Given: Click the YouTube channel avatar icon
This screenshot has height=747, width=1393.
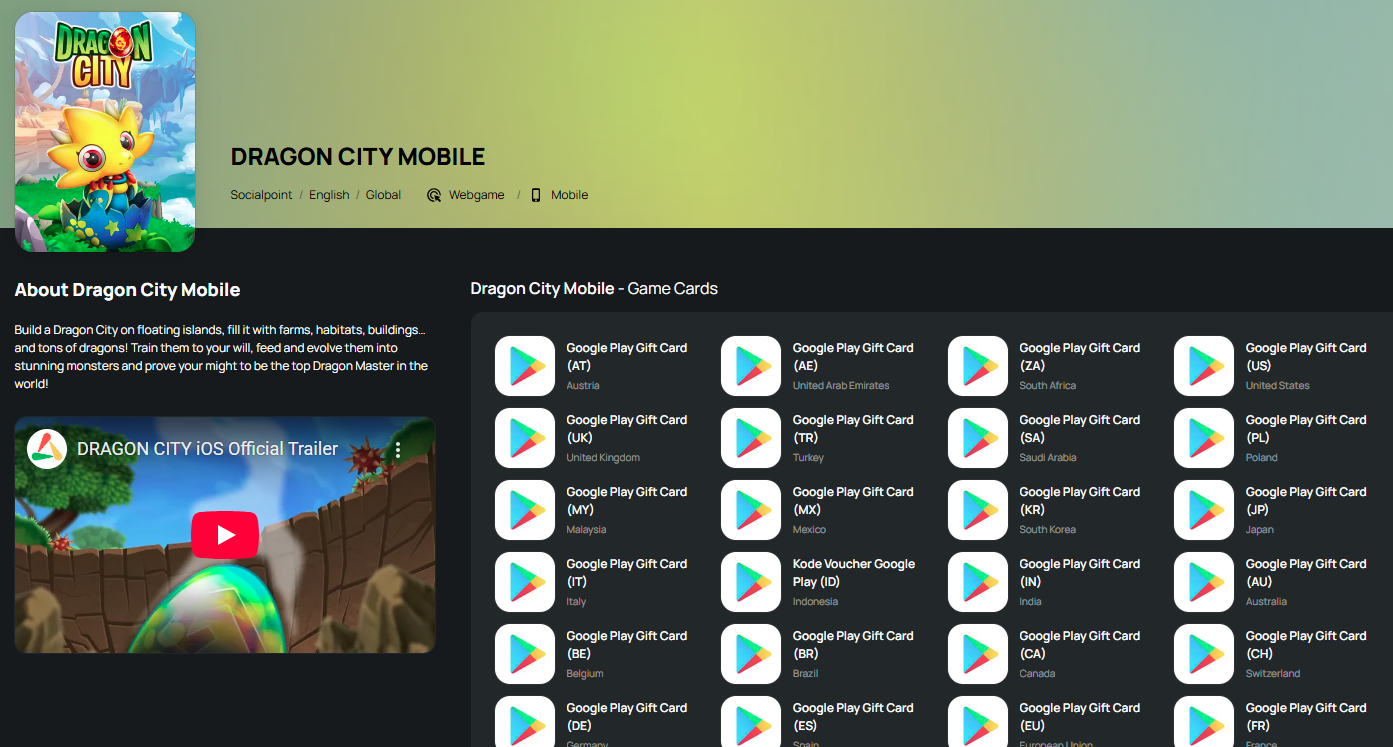Looking at the screenshot, I should pos(47,449).
